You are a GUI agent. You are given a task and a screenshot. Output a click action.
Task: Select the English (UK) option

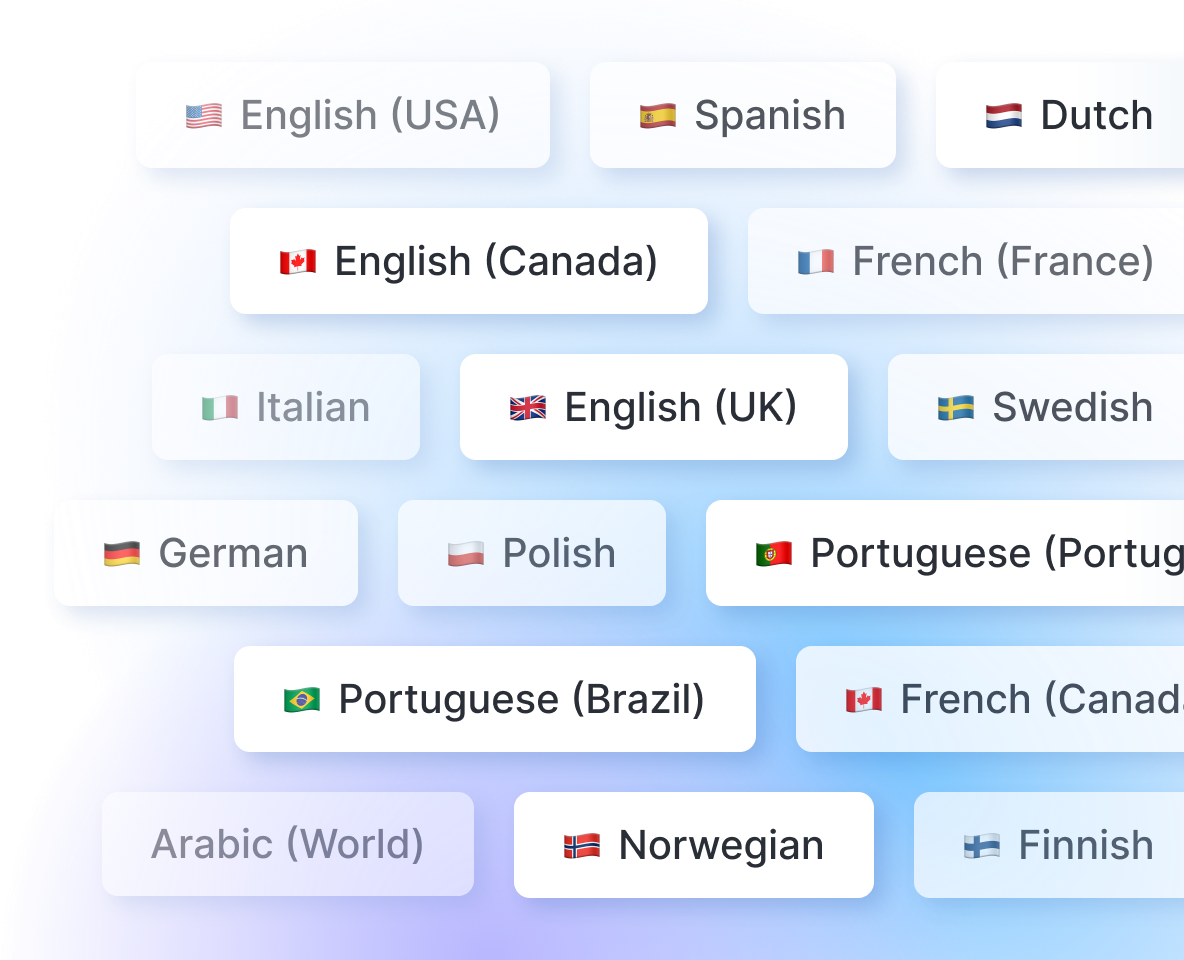pos(653,407)
